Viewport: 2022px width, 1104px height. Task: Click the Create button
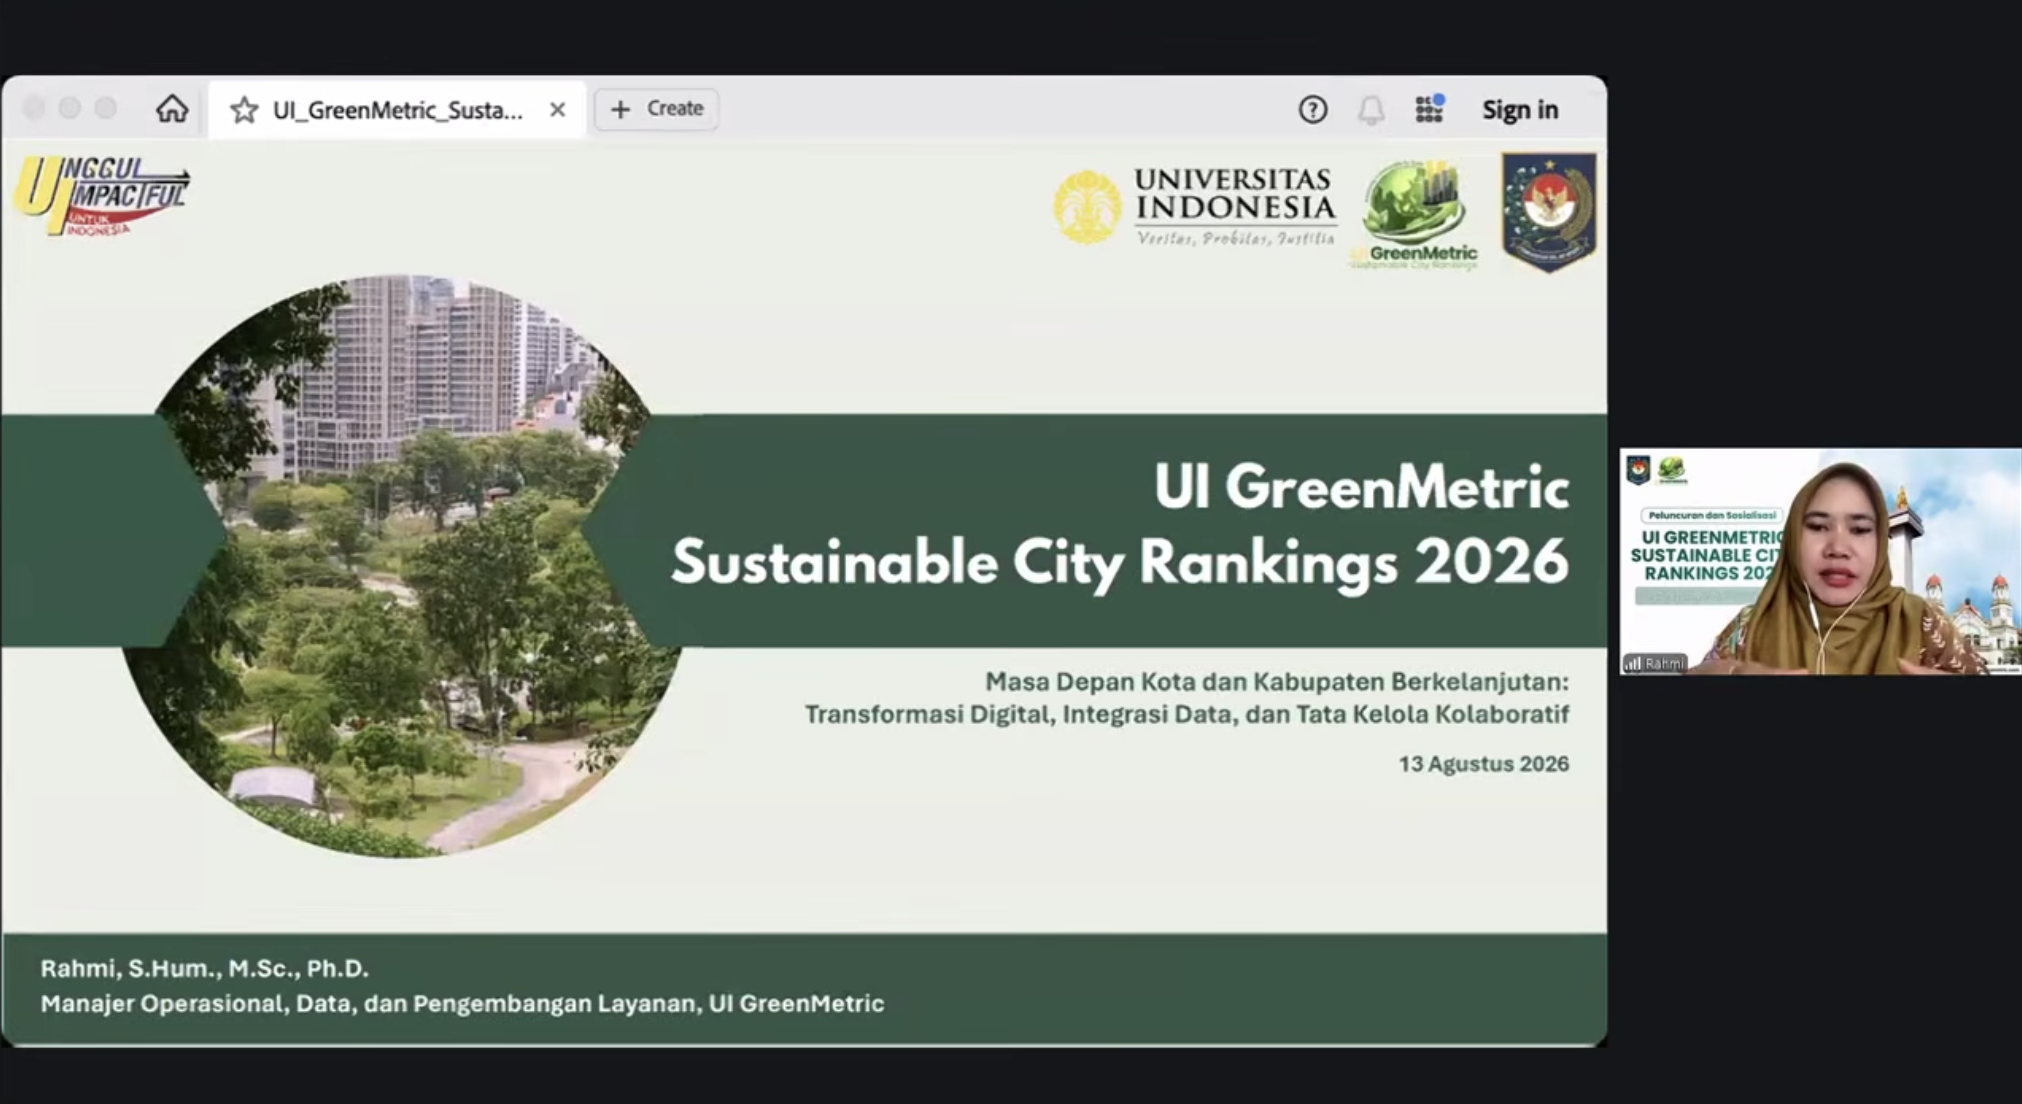pyautogui.click(x=656, y=108)
